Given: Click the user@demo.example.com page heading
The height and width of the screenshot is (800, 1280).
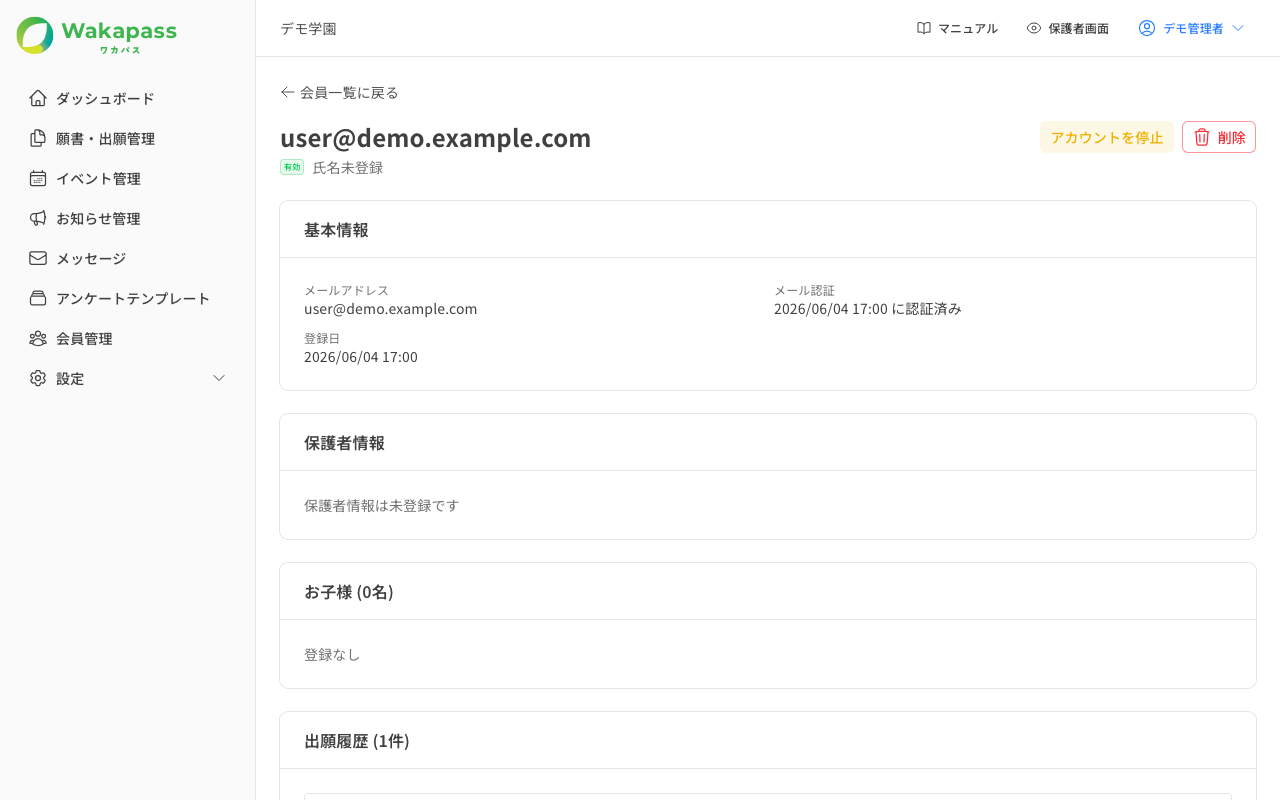Looking at the screenshot, I should [435, 138].
